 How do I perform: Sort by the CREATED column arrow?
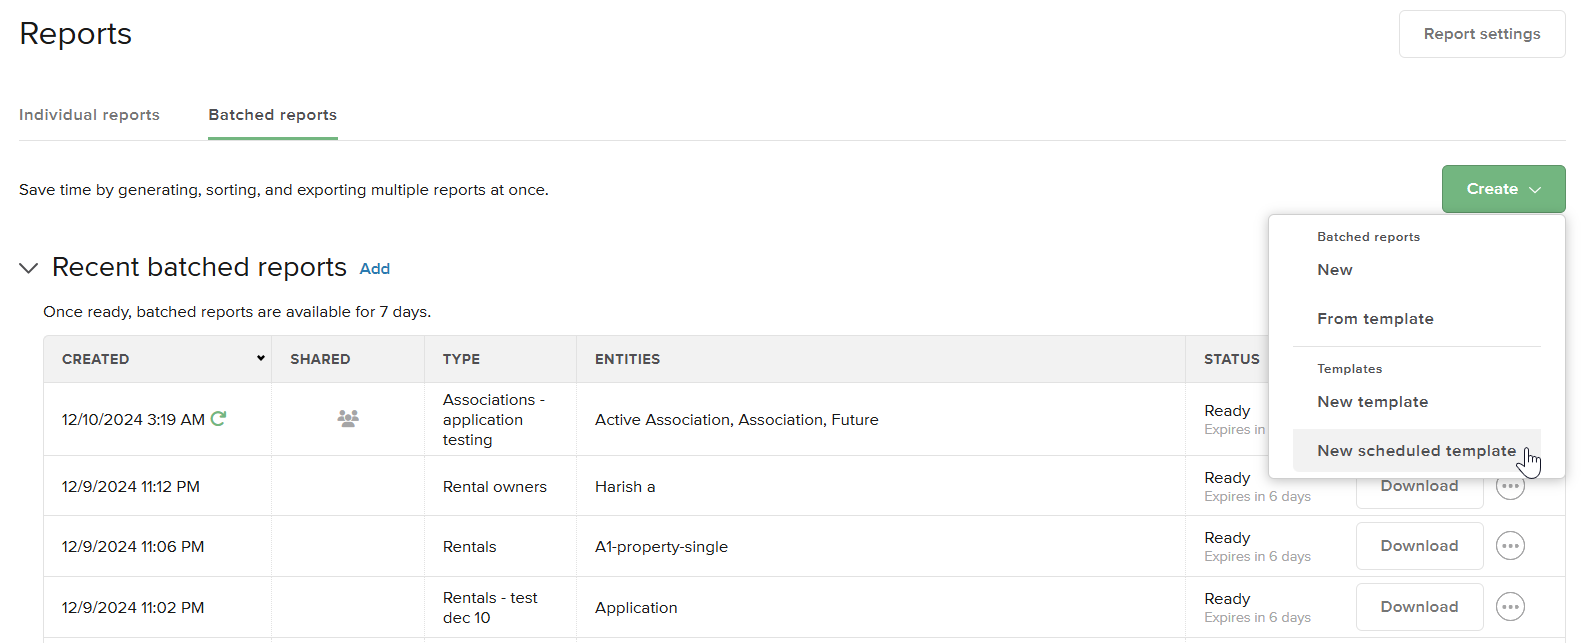click(x=261, y=358)
